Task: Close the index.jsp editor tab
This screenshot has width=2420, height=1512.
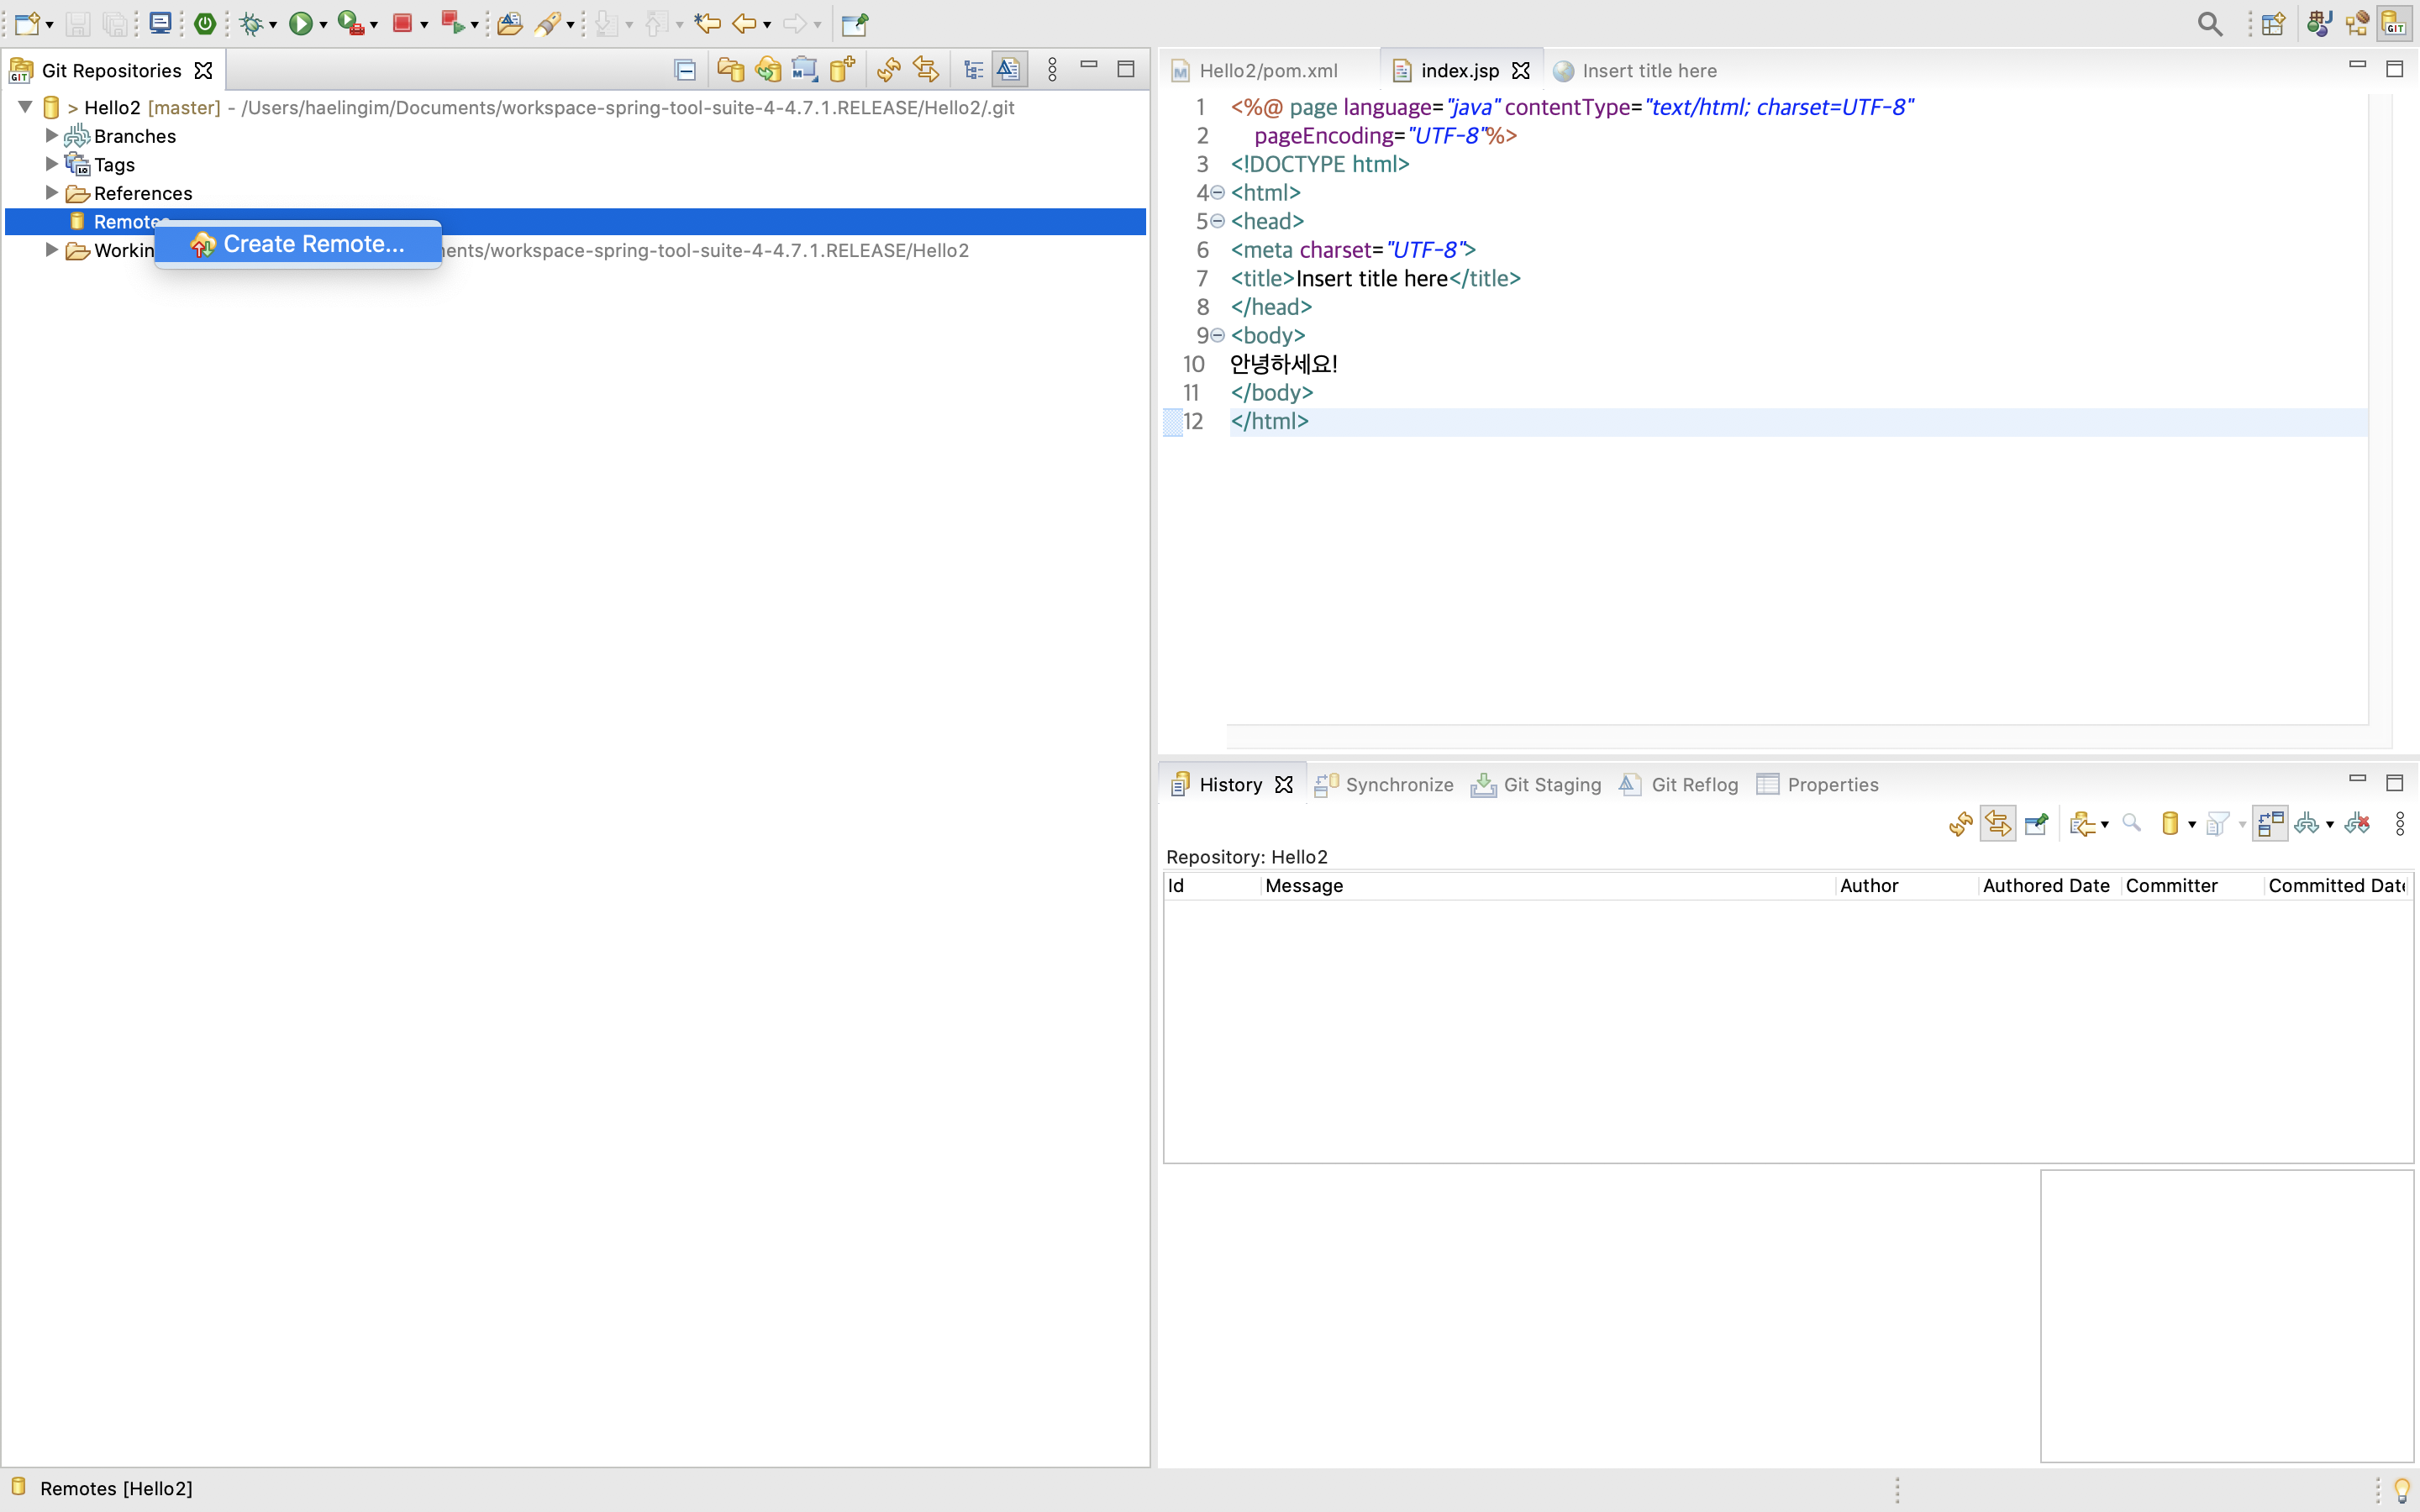Action: pyautogui.click(x=1521, y=71)
